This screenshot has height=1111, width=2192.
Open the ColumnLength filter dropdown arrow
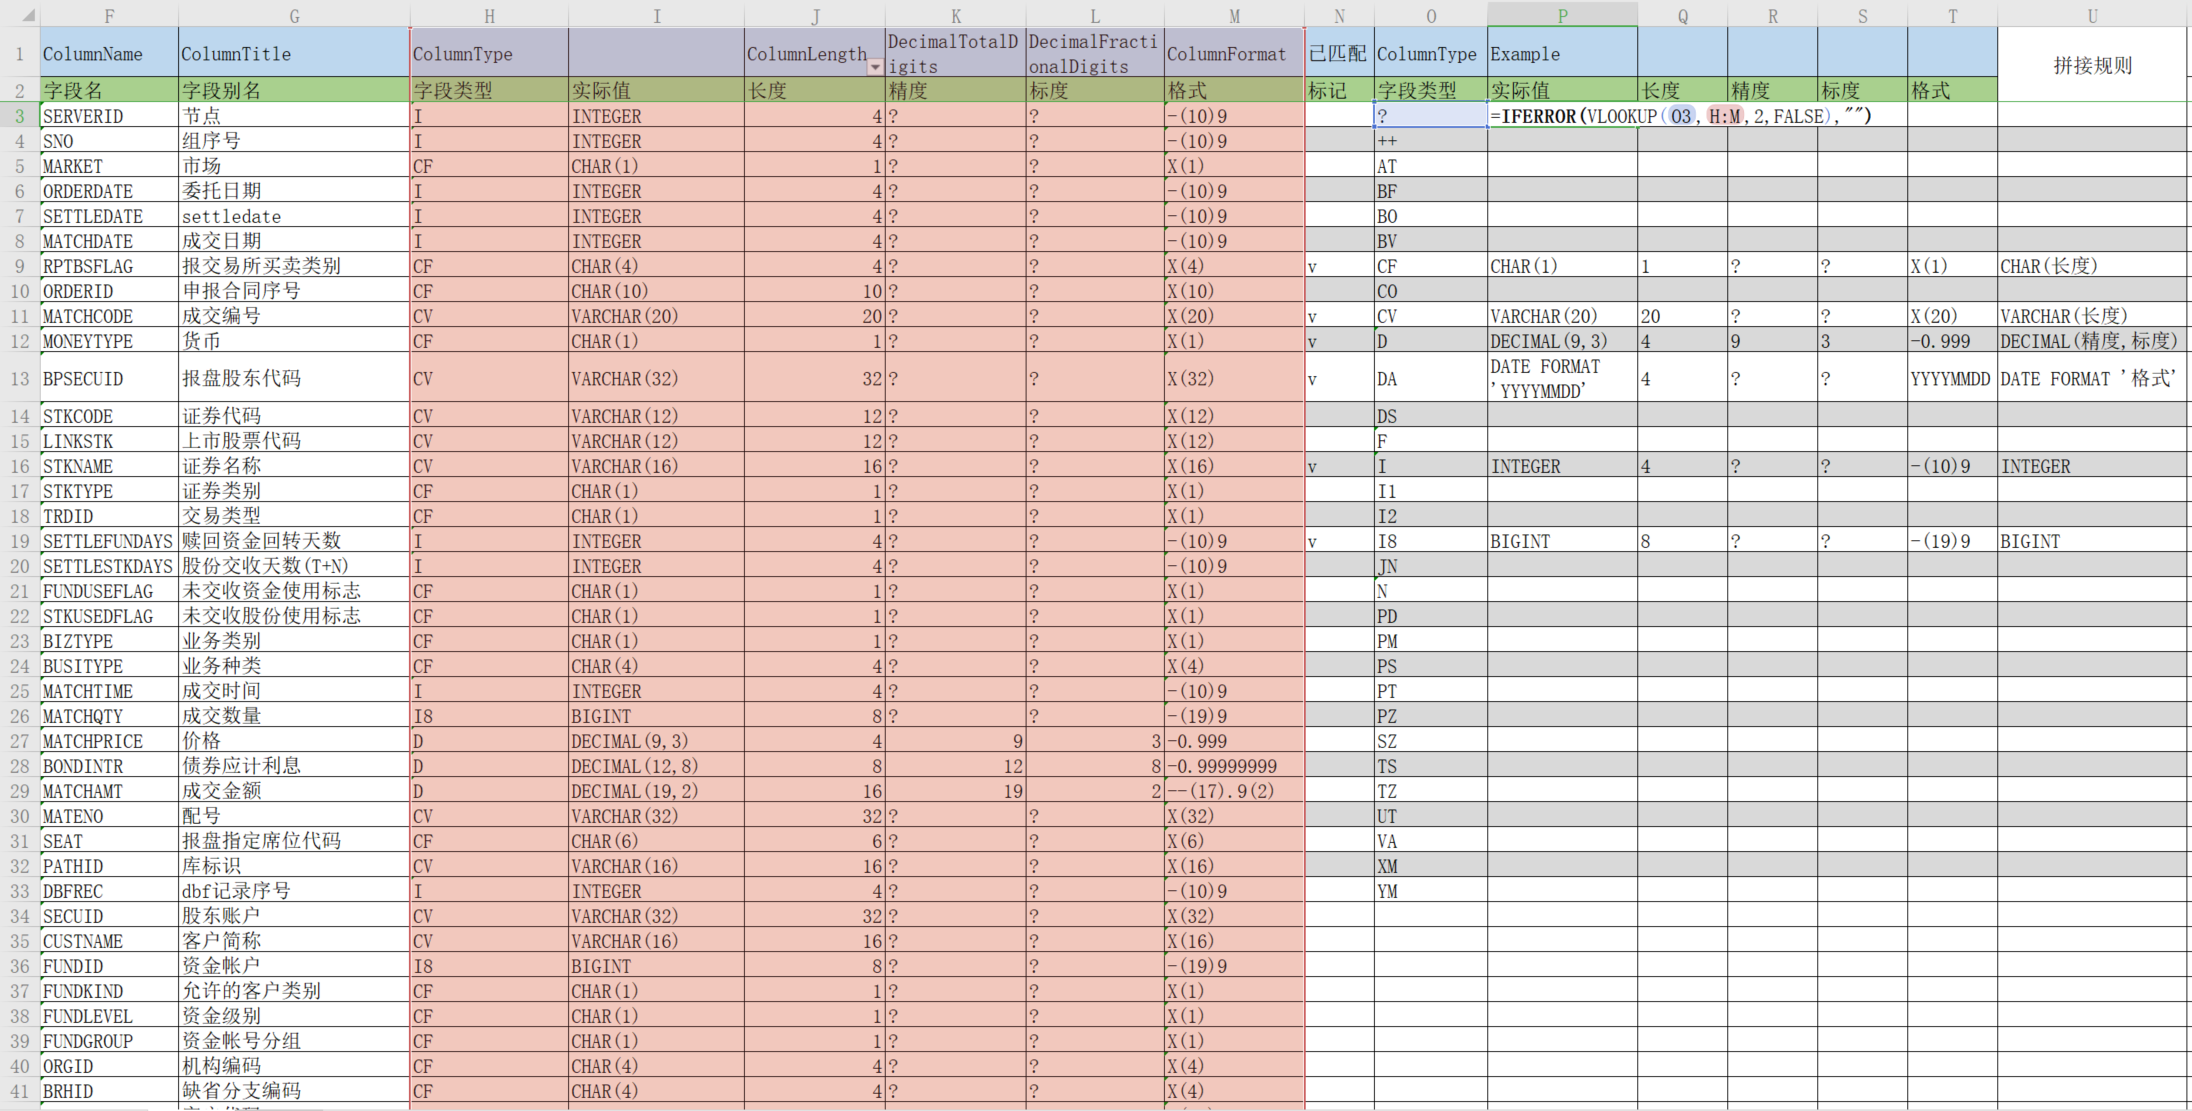875,67
